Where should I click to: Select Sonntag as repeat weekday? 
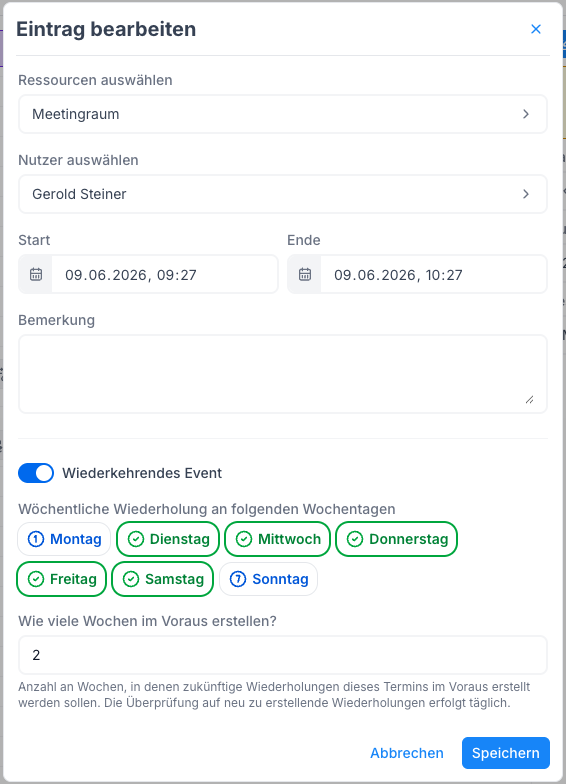click(x=268, y=579)
